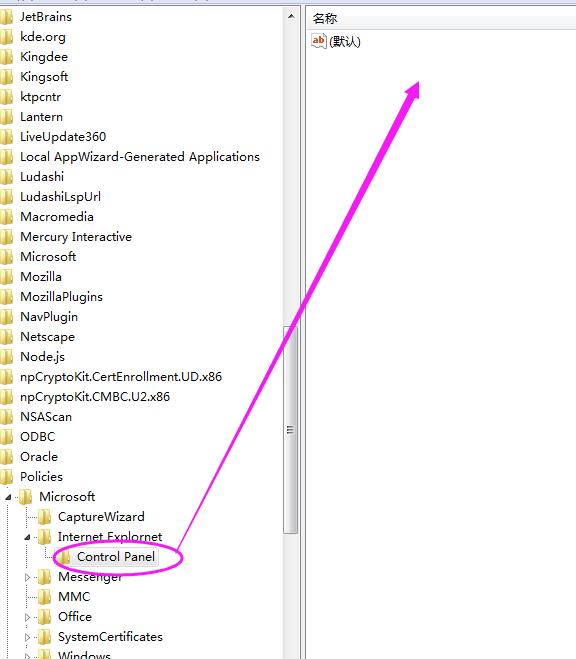576x659 pixels.
Task: Click the CaptureWizard folder icon
Action: (x=45, y=517)
